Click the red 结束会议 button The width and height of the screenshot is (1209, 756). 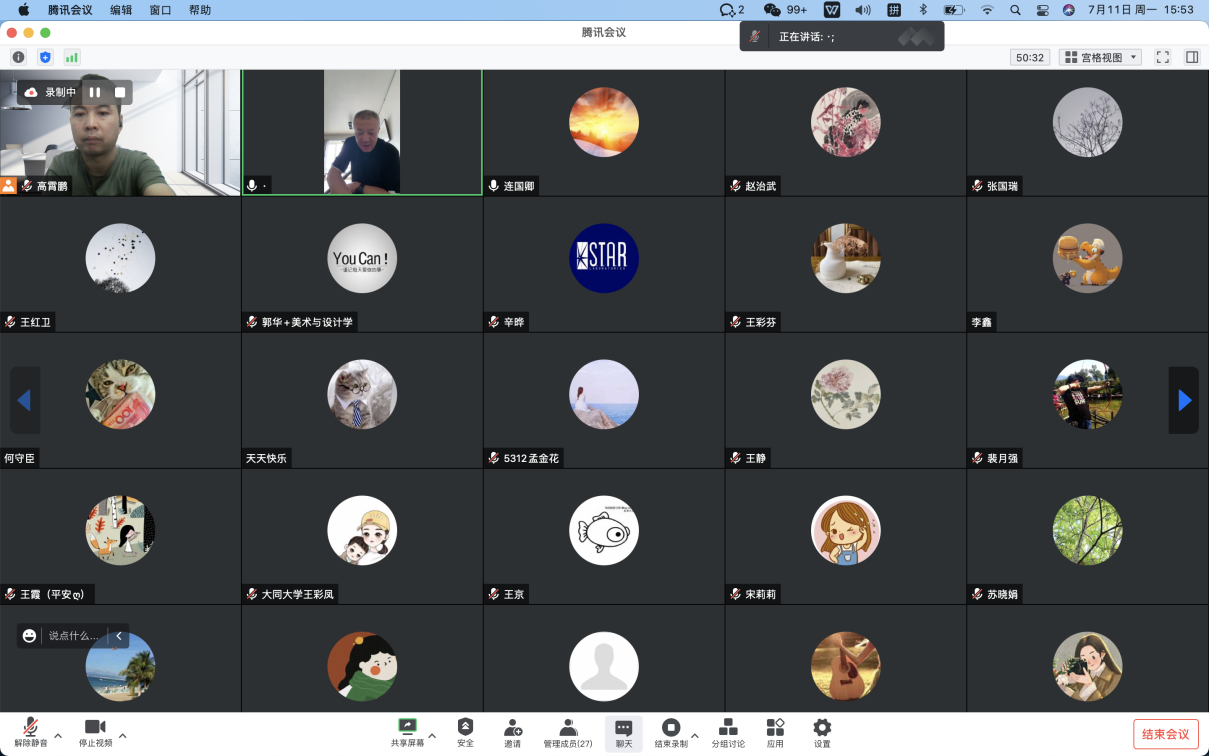click(1165, 734)
